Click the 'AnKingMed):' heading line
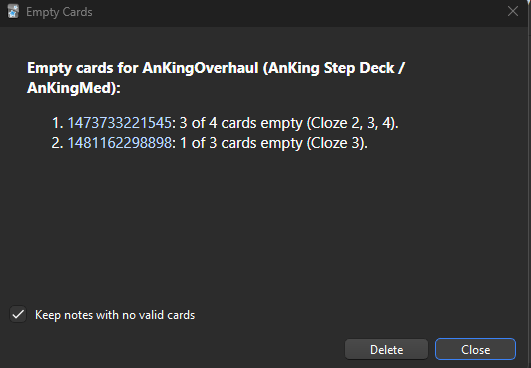531x368 pixels. pos(74,88)
